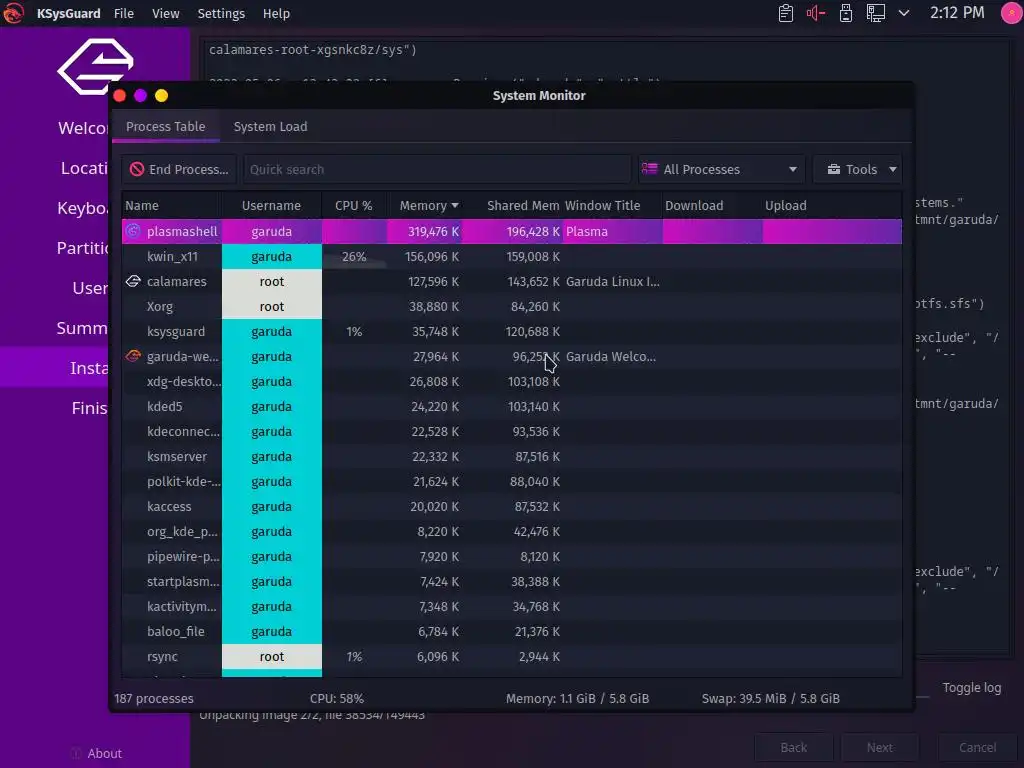Click the End Process button
This screenshot has height=768, width=1024.
click(x=179, y=169)
